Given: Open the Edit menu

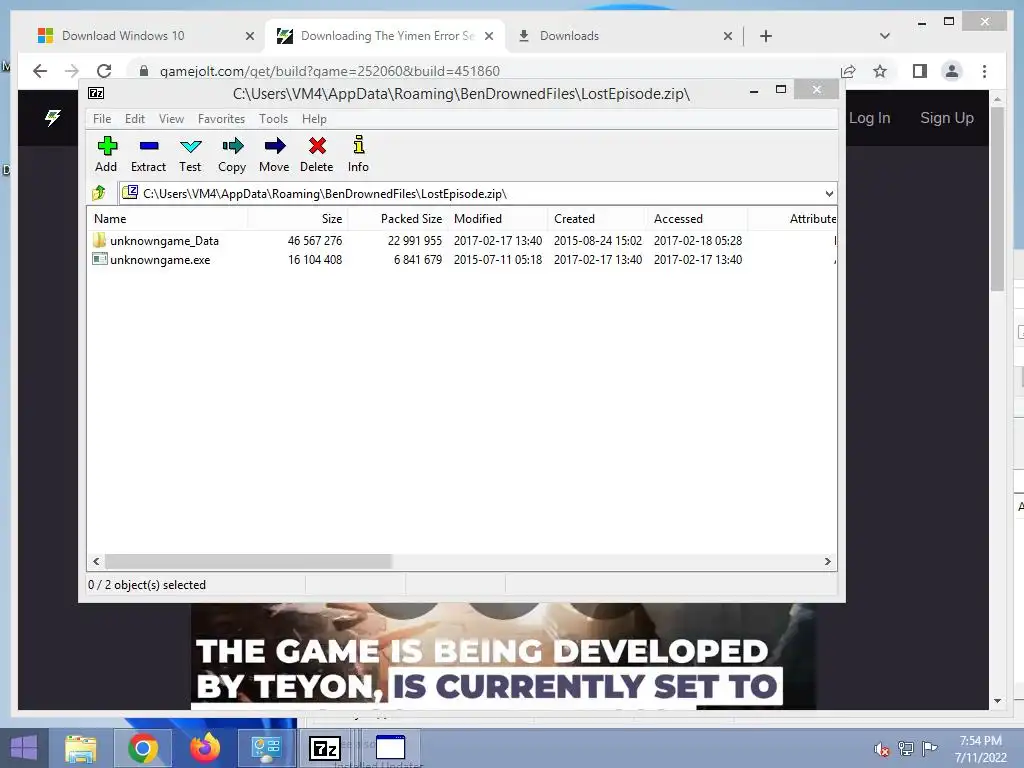Looking at the screenshot, I should tap(135, 119).
